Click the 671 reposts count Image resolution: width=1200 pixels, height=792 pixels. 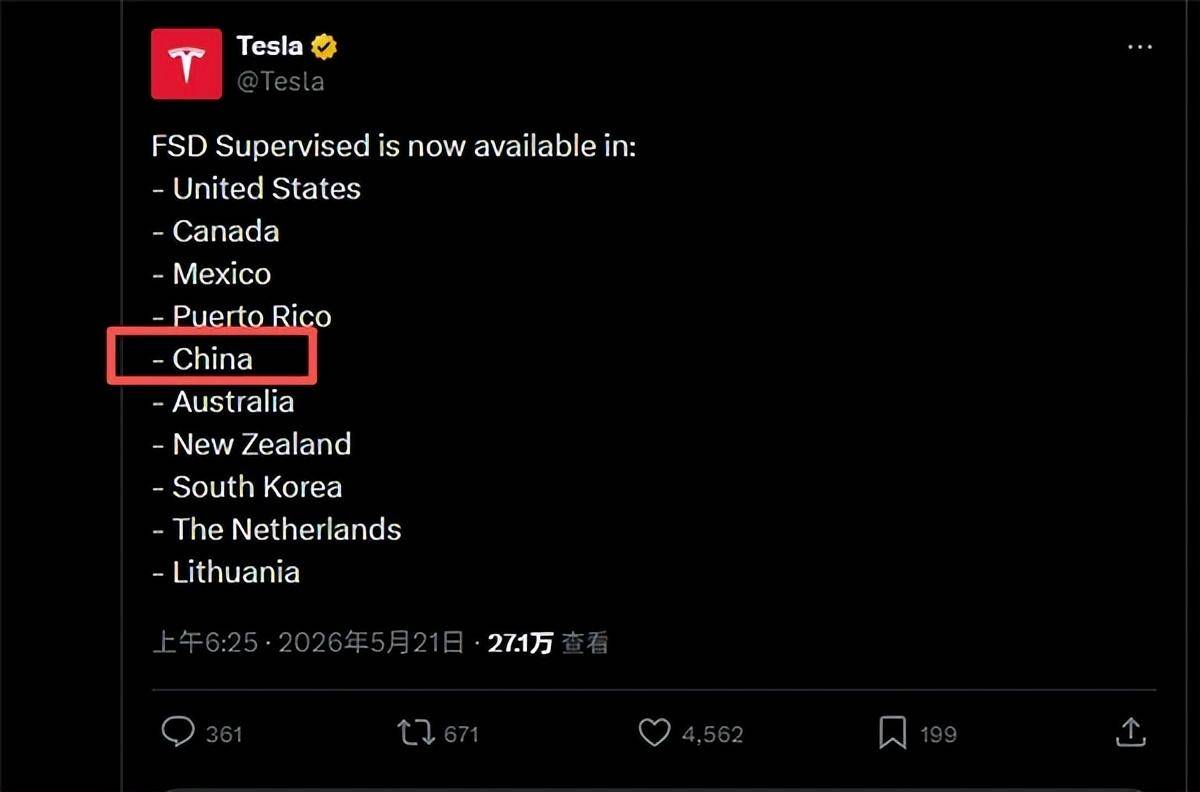[461, 734]
